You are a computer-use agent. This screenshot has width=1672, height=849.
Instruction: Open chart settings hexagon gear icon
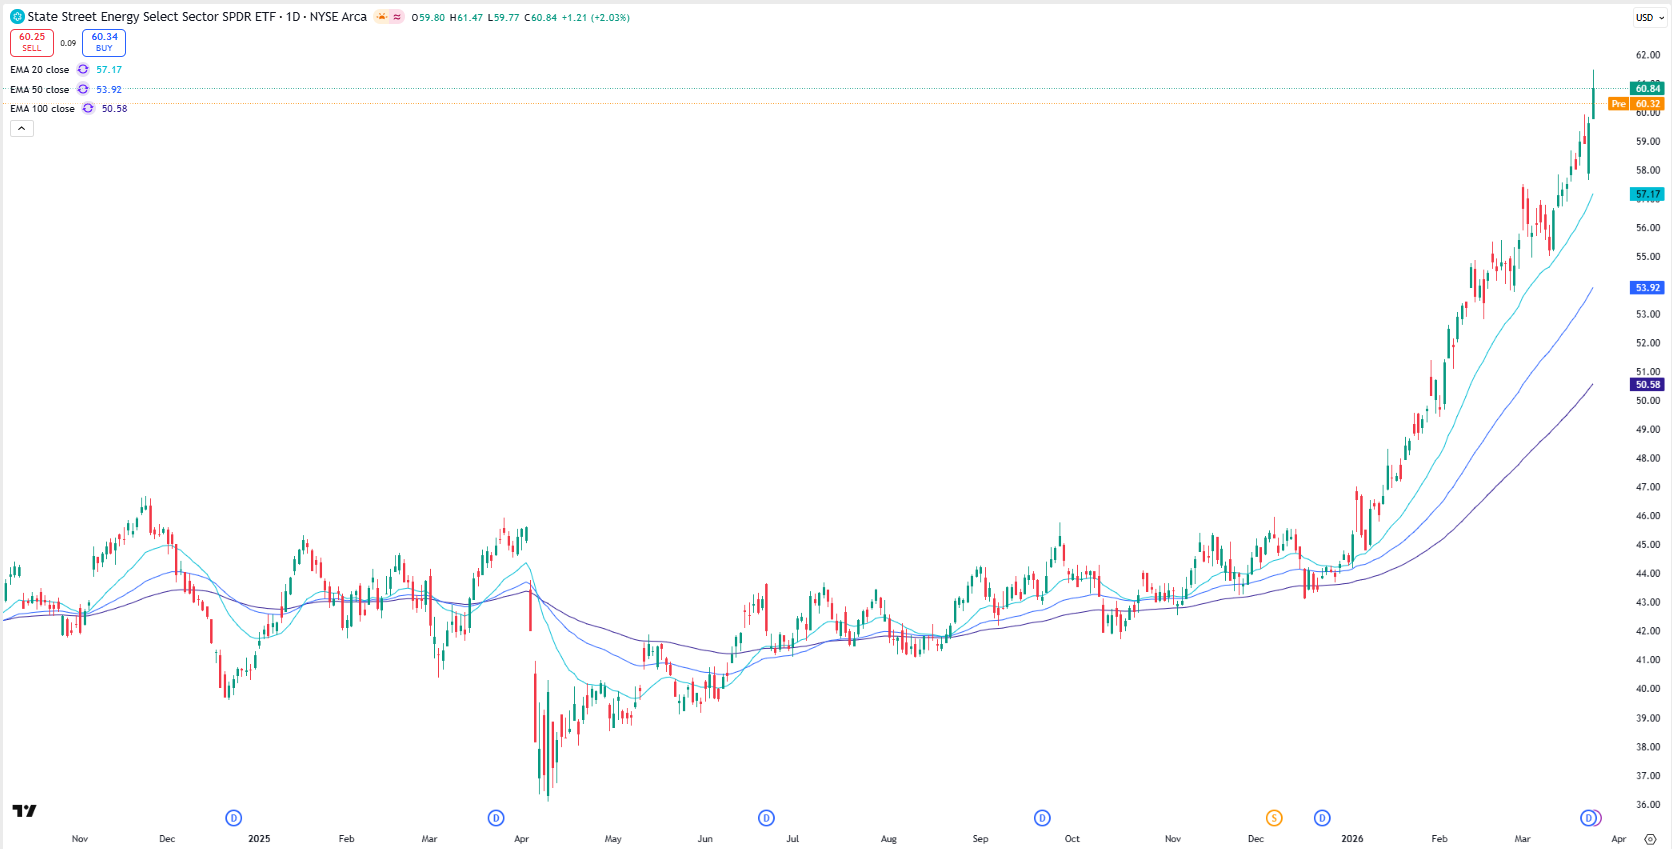coord(1650,839)
